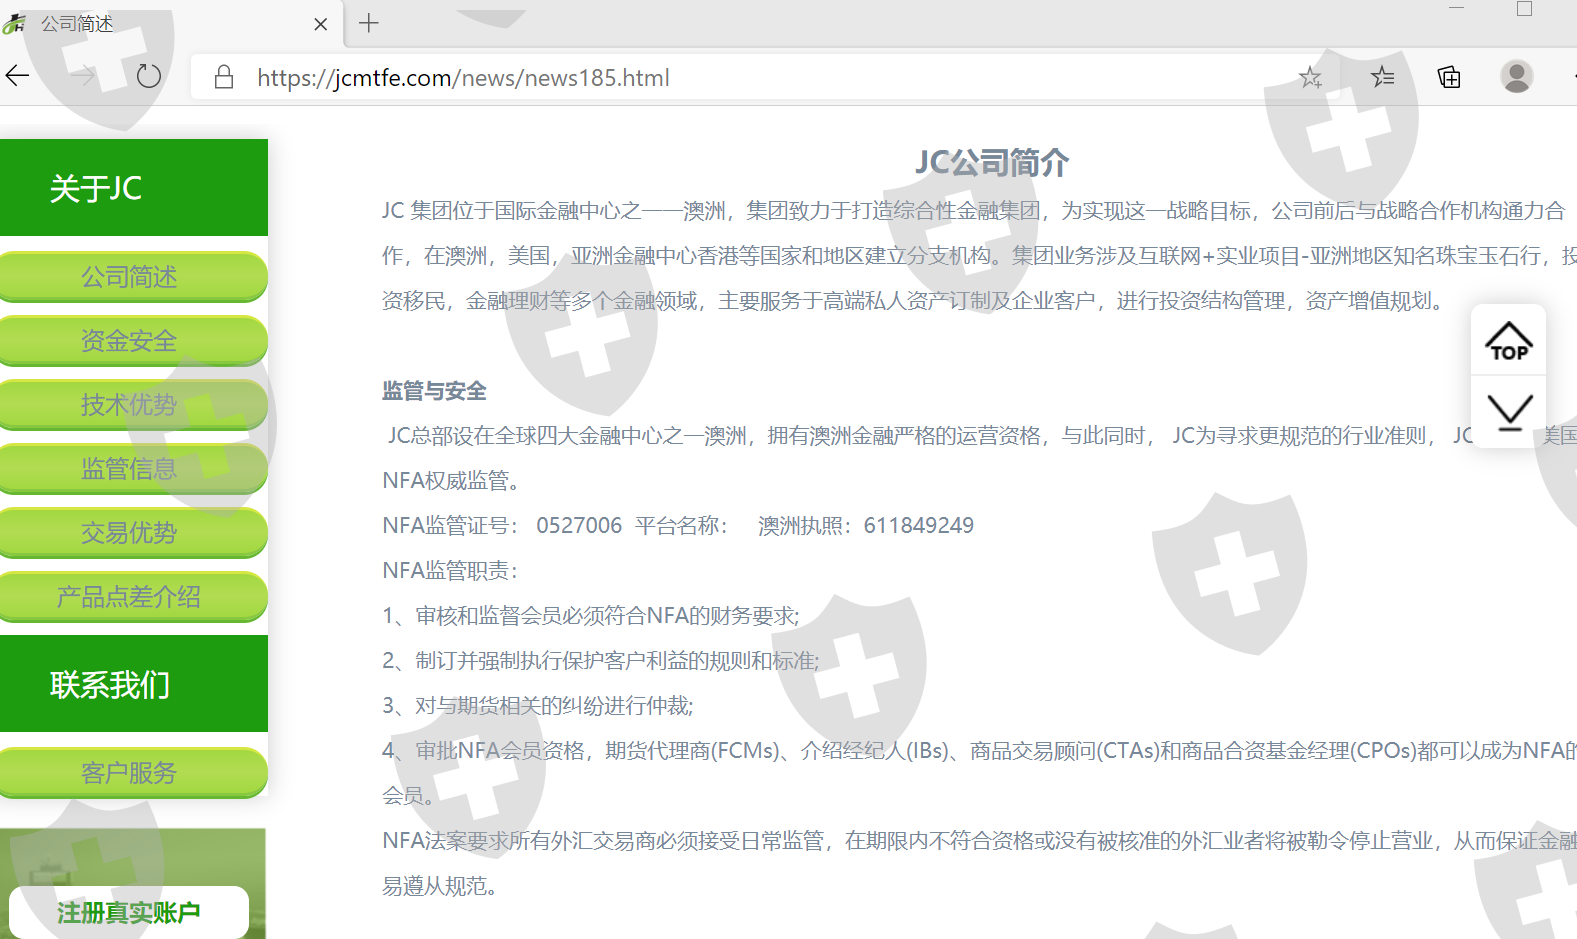Open the browser profile avatar
The width and height of the screenshot is (1577, 939).
click(x=1517, y=77)
